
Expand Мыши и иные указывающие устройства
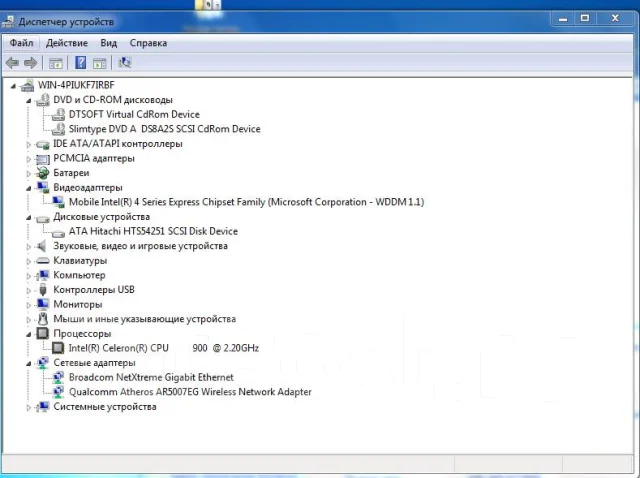29,320
